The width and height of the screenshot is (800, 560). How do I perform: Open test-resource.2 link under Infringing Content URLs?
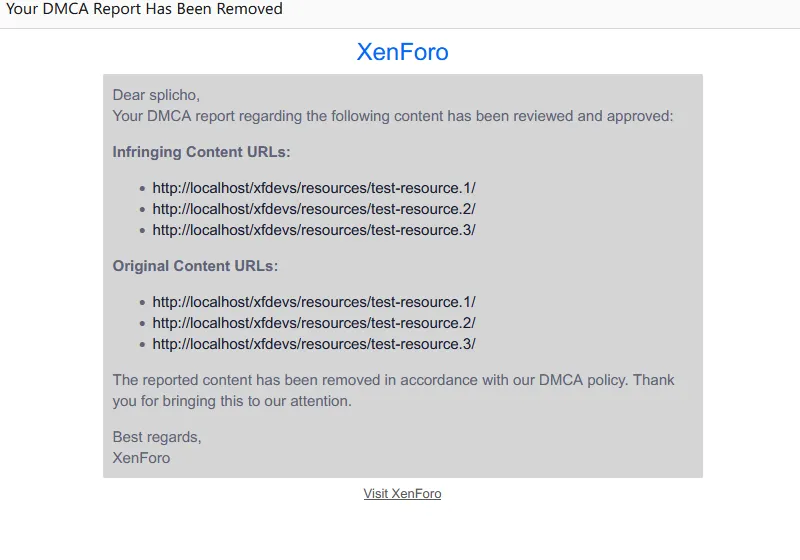coord(313,209)
